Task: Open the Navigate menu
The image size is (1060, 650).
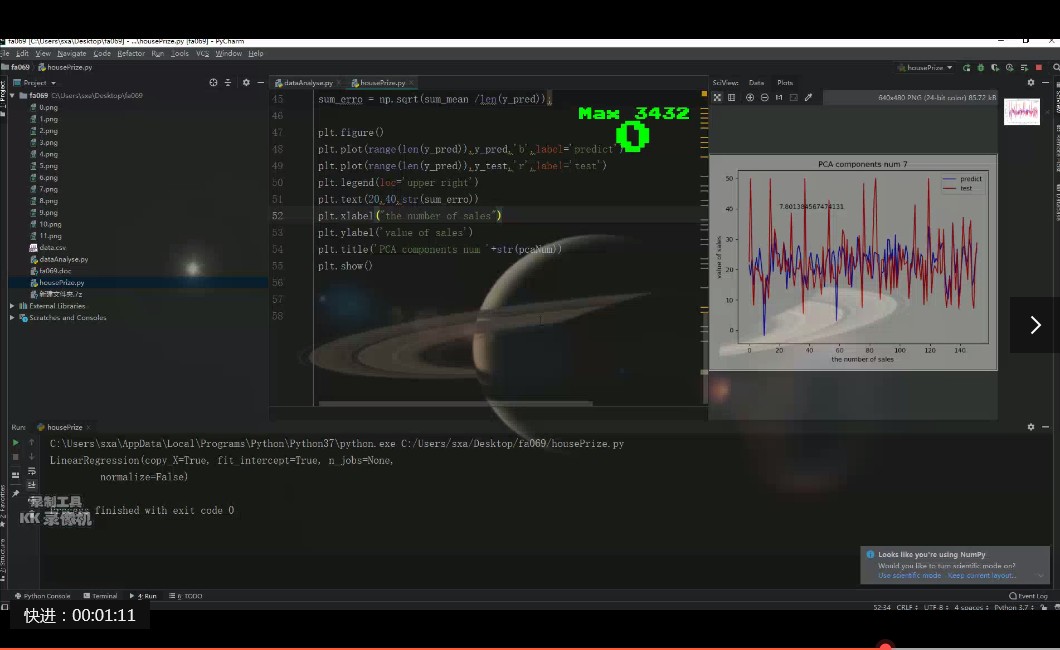Action: click(72, 53)
